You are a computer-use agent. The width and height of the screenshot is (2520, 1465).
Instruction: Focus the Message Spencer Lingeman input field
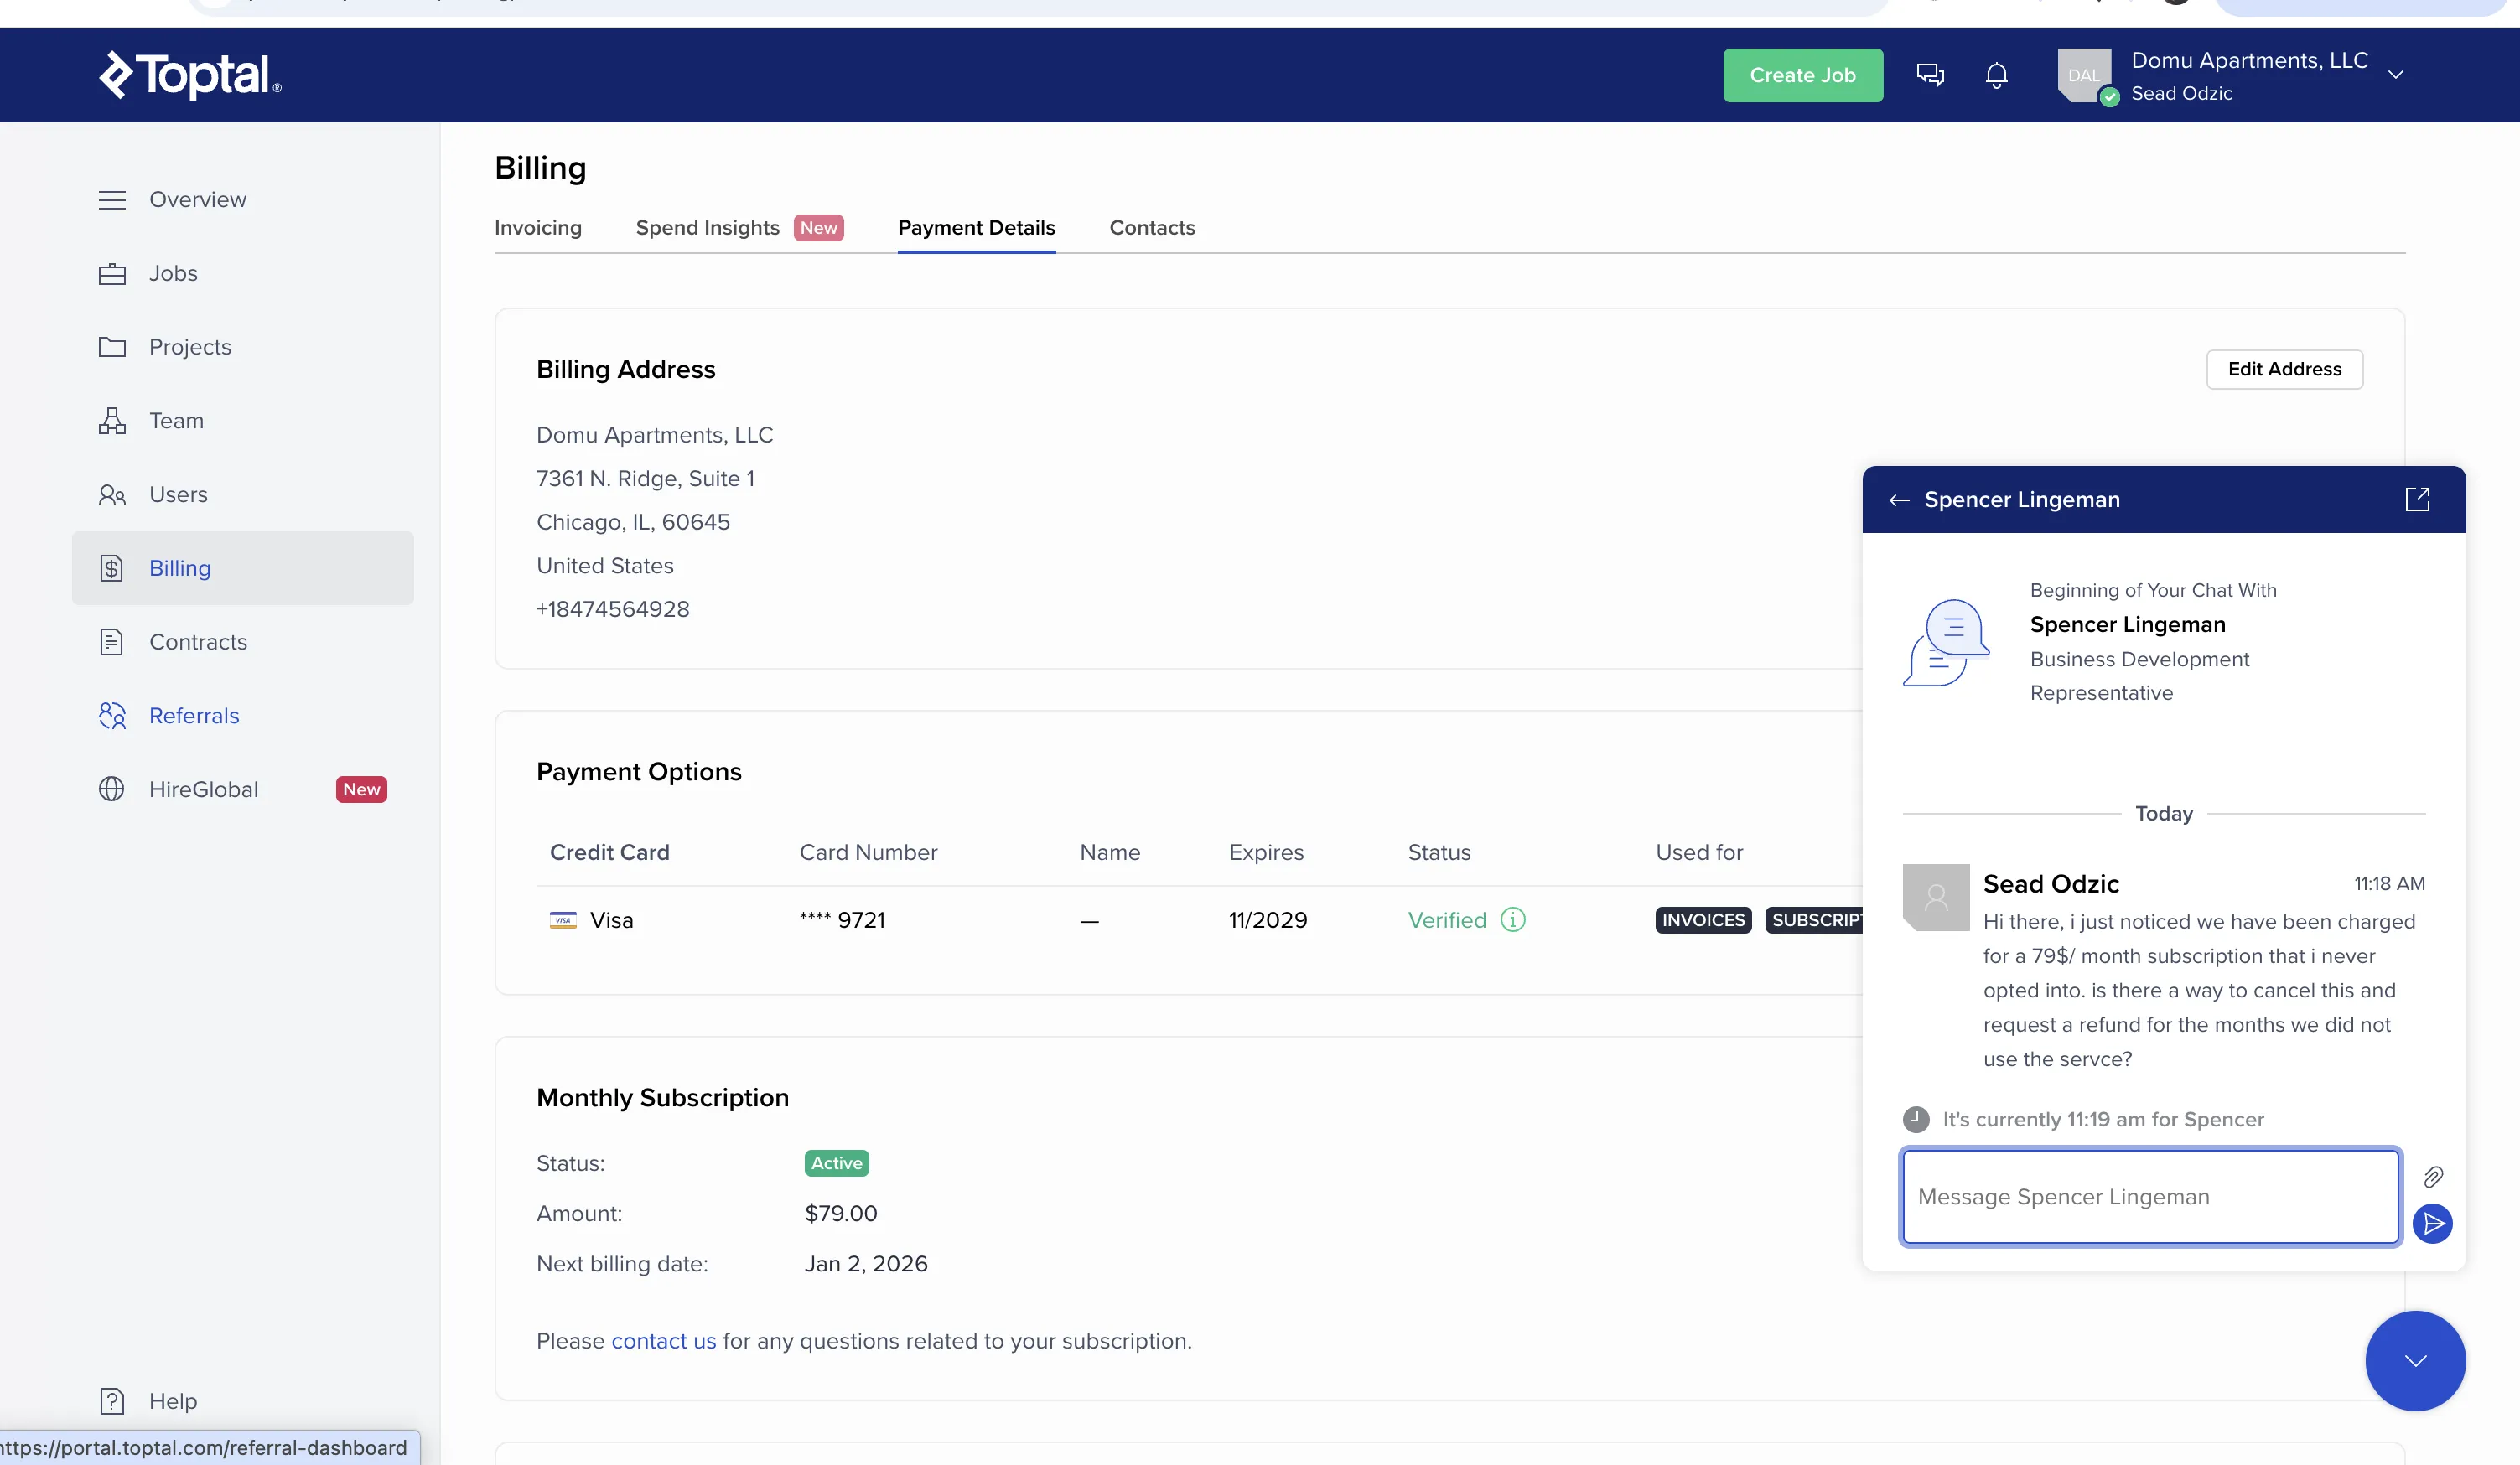[x=2150, y=1196]
